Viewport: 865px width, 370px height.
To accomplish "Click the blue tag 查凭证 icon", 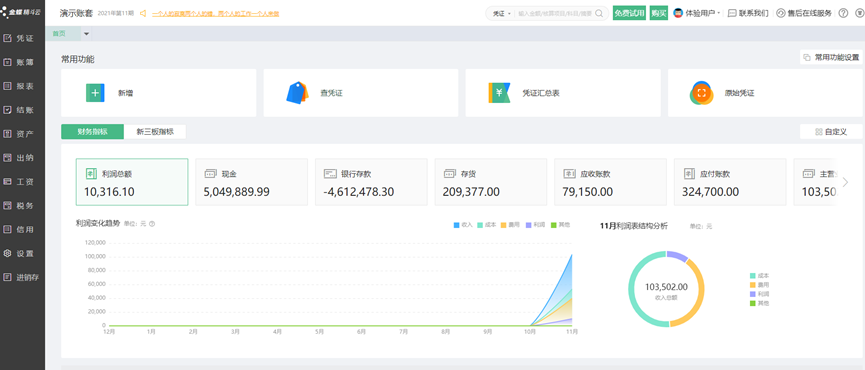I will click(297, 93).
